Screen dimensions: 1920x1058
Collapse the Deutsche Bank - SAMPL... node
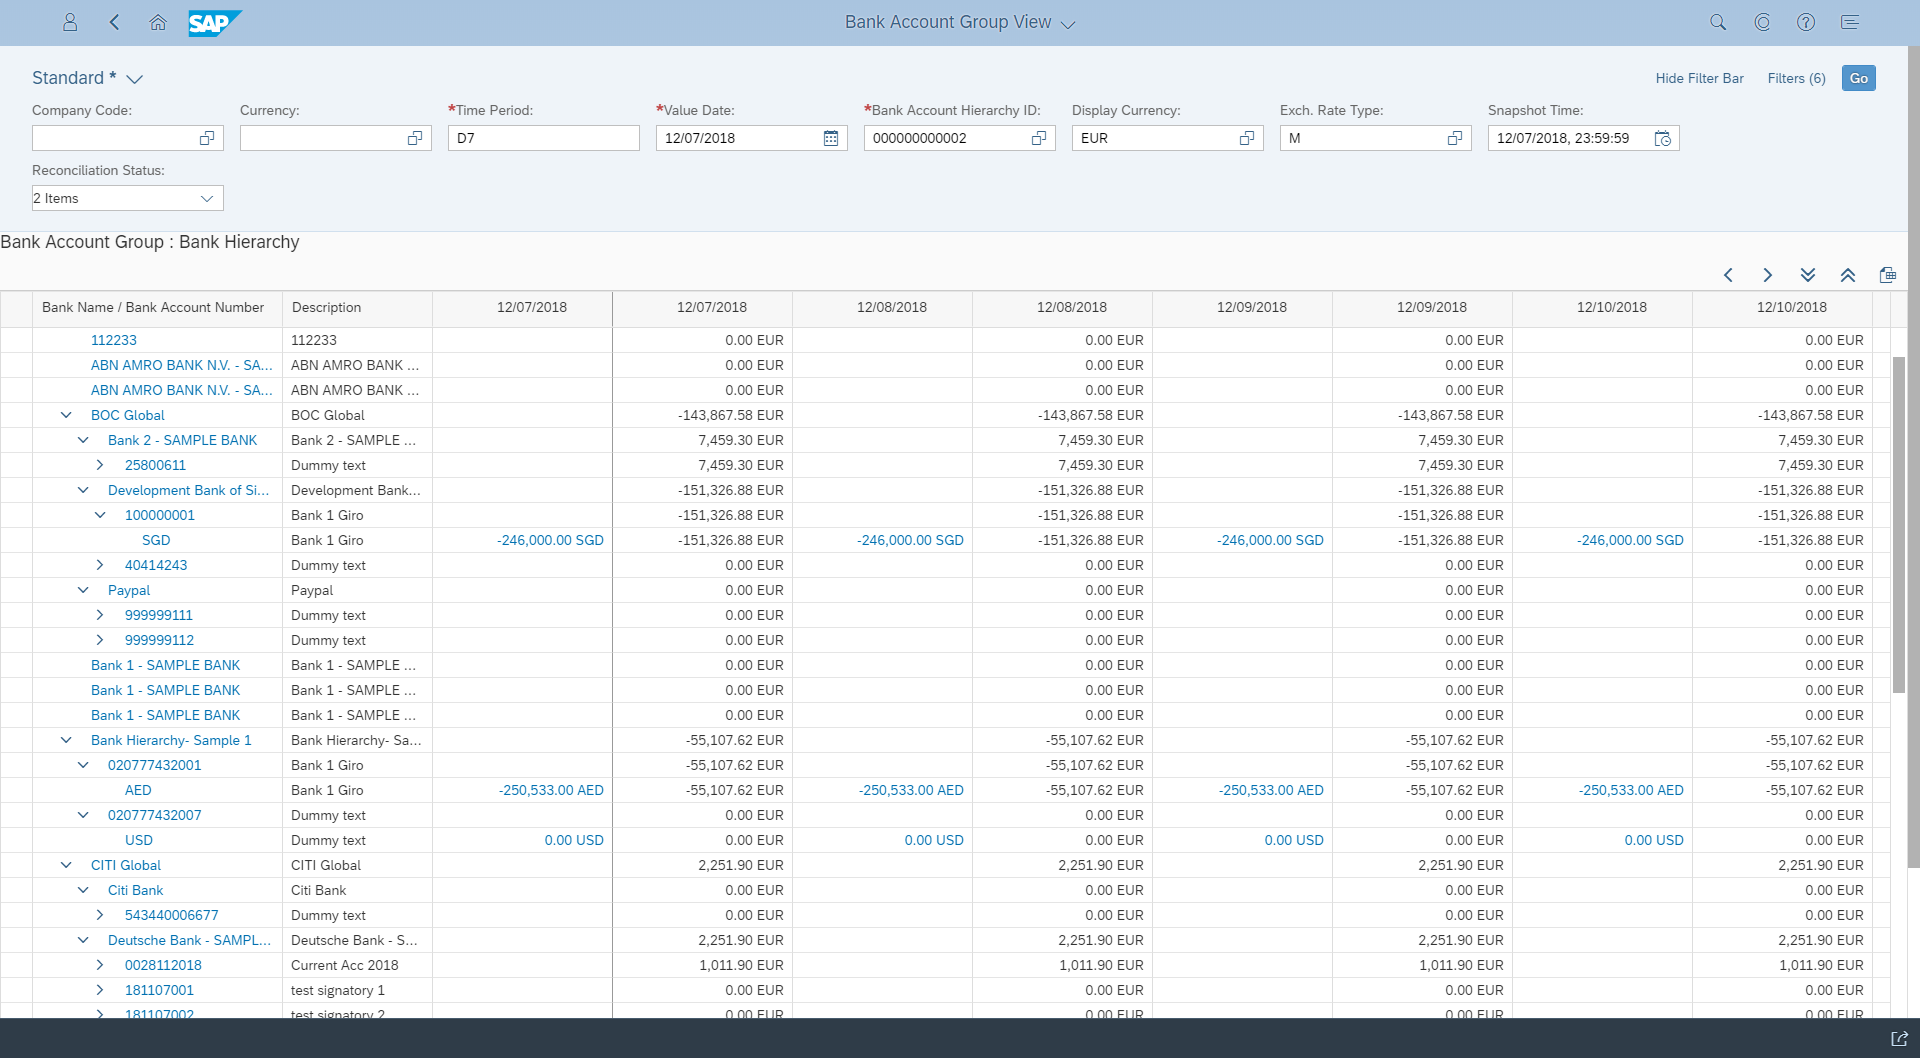click(83, 940)
